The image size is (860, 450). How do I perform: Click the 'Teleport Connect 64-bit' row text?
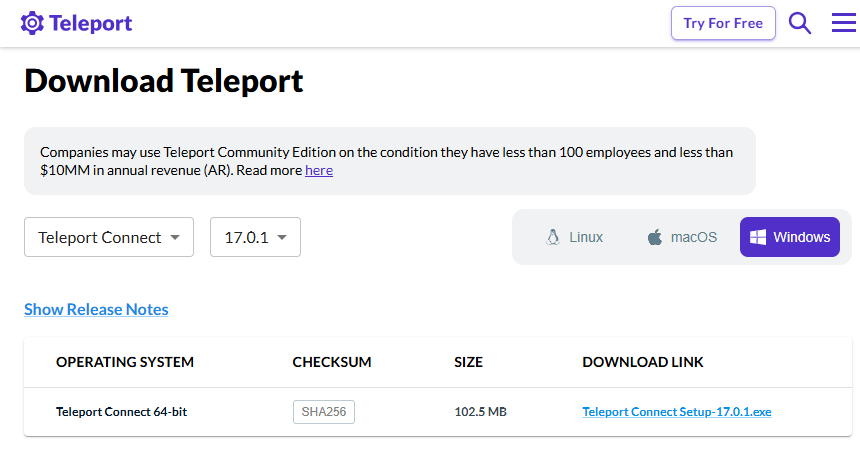tap(121, 412)
